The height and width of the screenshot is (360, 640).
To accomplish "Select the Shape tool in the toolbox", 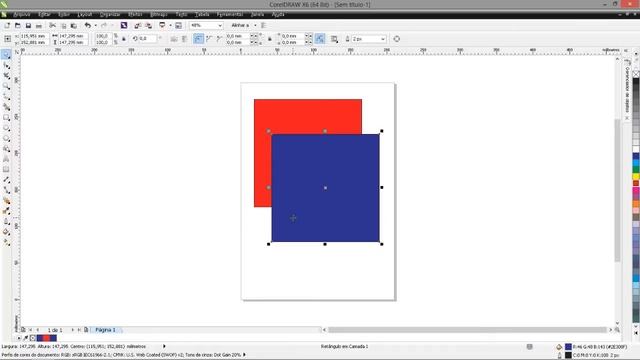I will point(6,65).
